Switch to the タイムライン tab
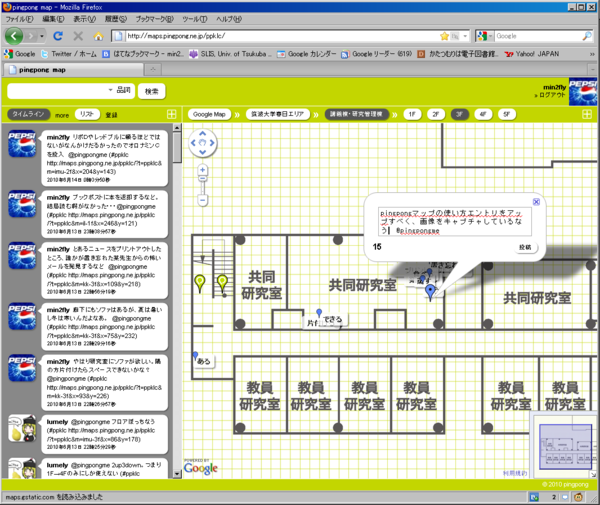This screenshot has width=600, height=505. [x=28, y=114]
